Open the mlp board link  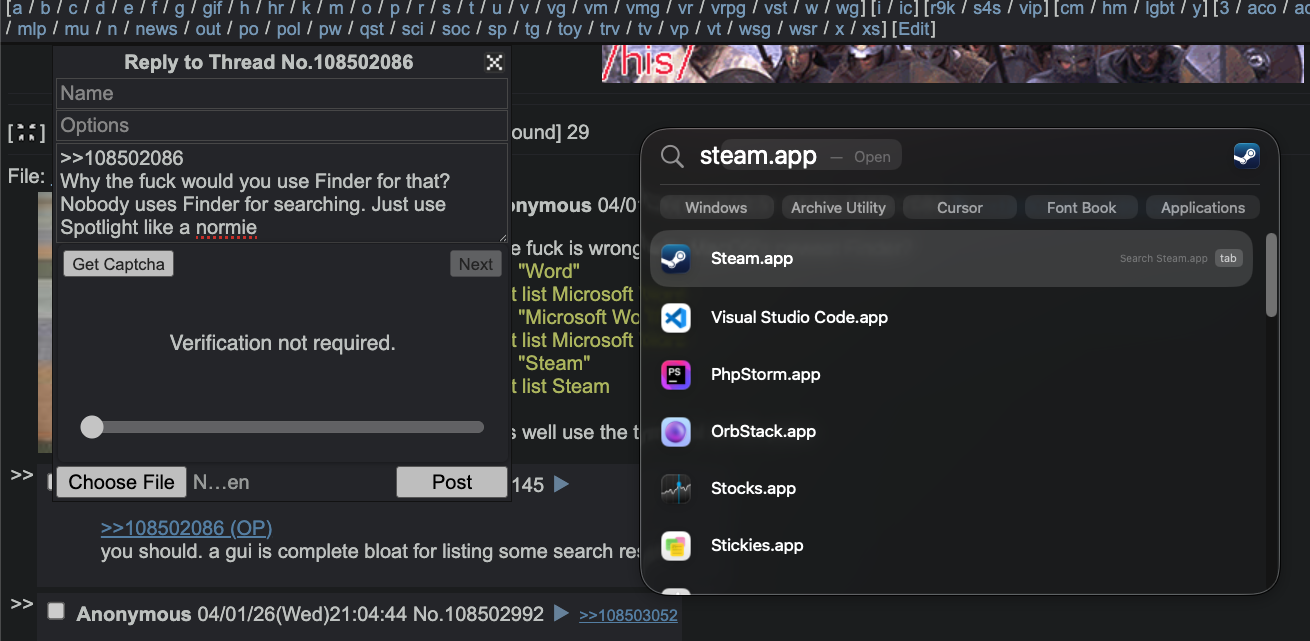tap(31, 29)
